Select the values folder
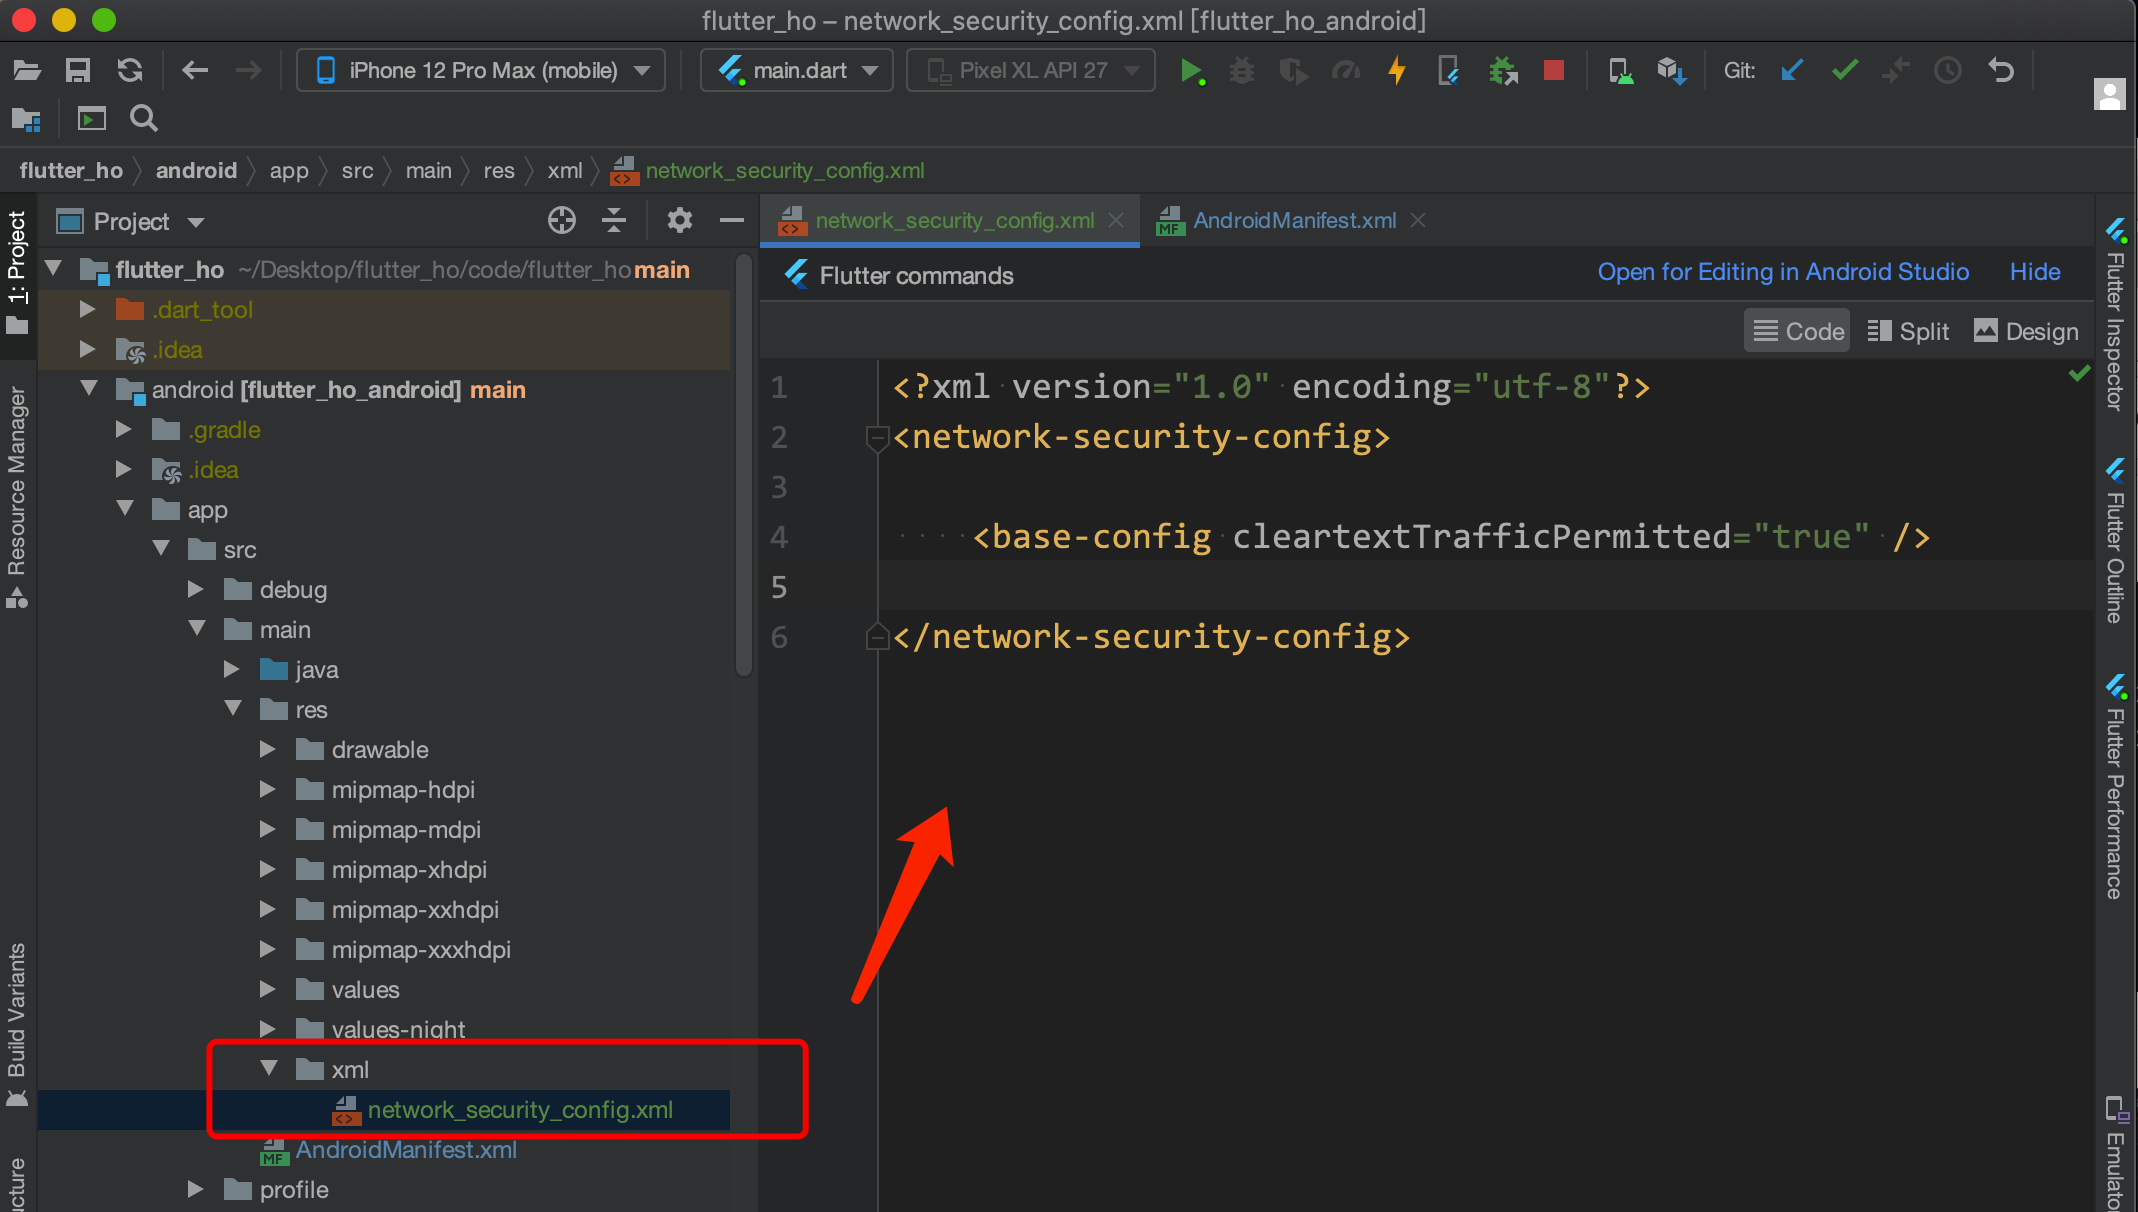Screen dimensions: 2138x1212 pos(365,990)
